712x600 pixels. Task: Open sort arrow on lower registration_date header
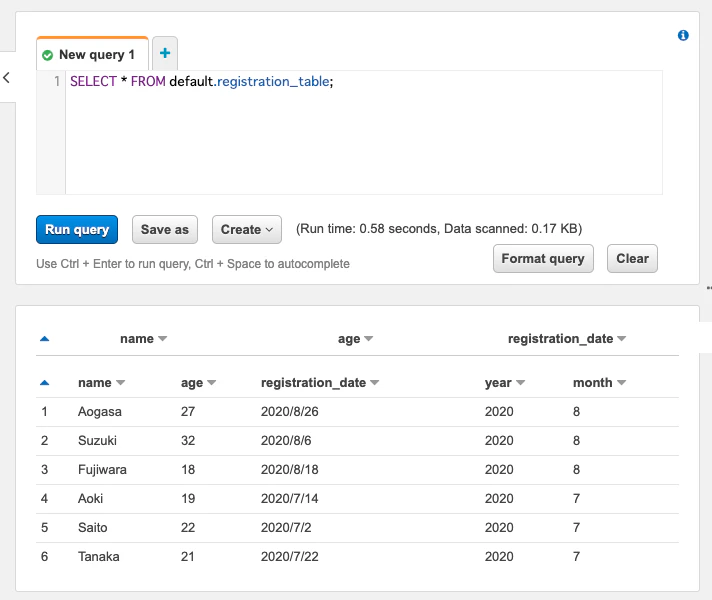tap(375, 383)
